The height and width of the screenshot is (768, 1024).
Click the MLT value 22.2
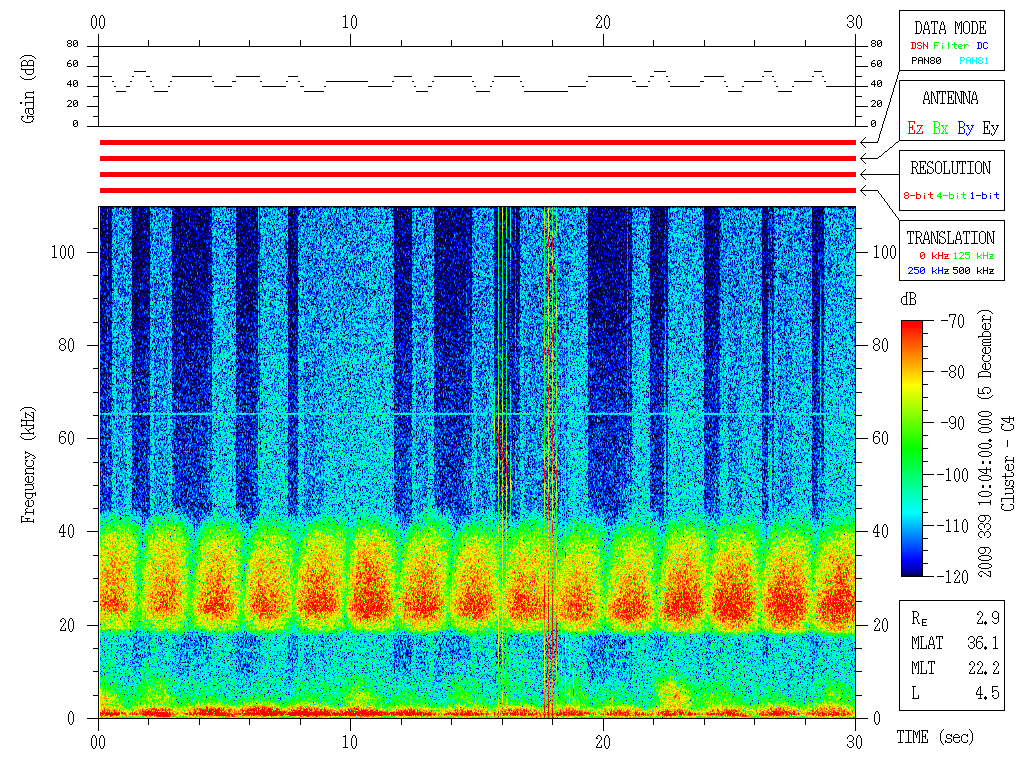[983, 668]
